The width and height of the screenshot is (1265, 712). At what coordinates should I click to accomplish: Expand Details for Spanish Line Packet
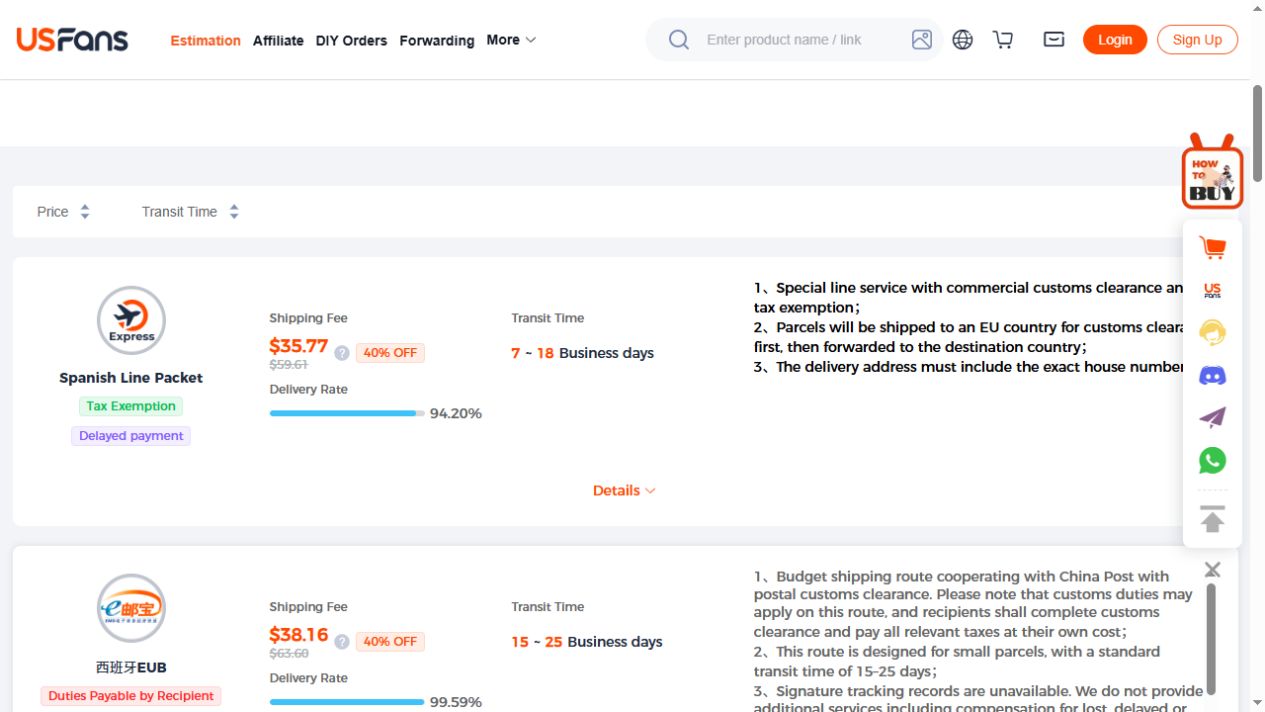624,490
